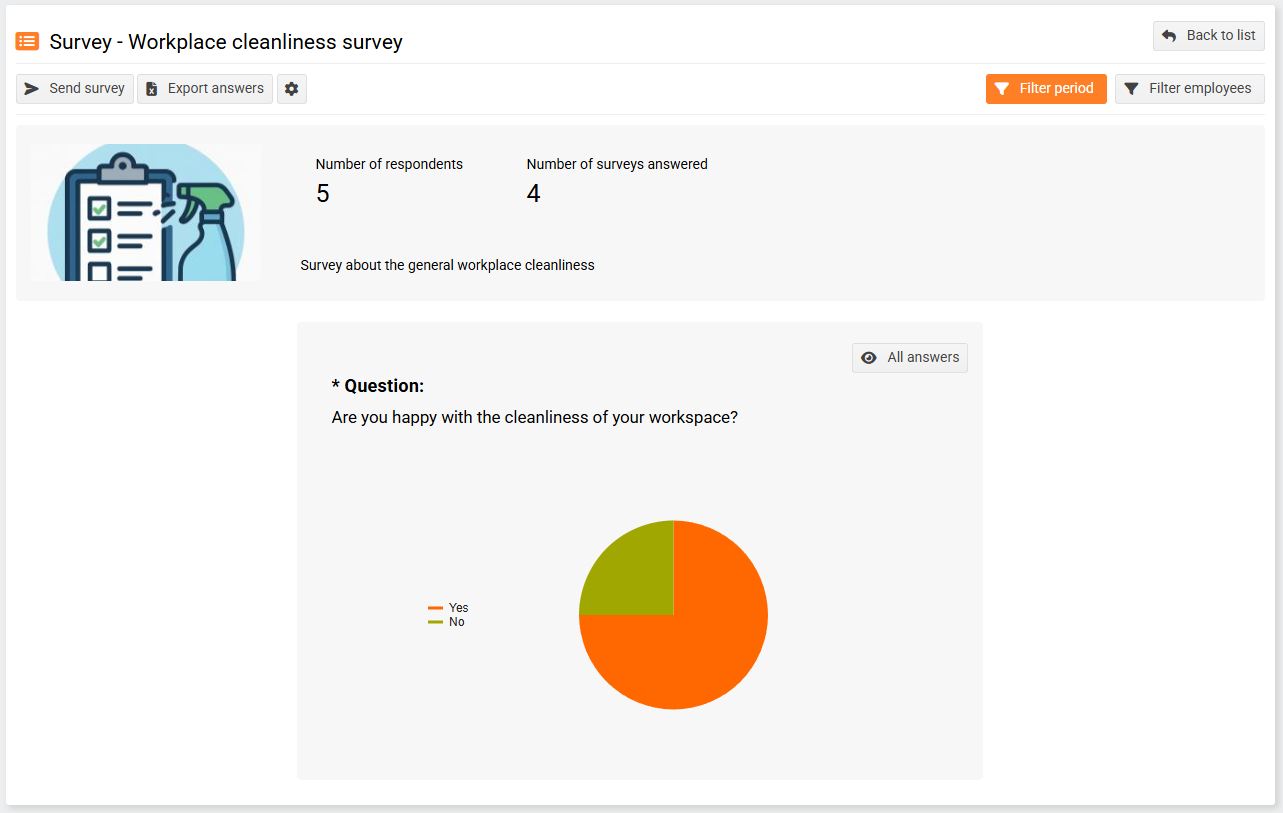
Task: Click the Filter employees funnel icon
Action: pyautogui.click(x=1131, y=89)
